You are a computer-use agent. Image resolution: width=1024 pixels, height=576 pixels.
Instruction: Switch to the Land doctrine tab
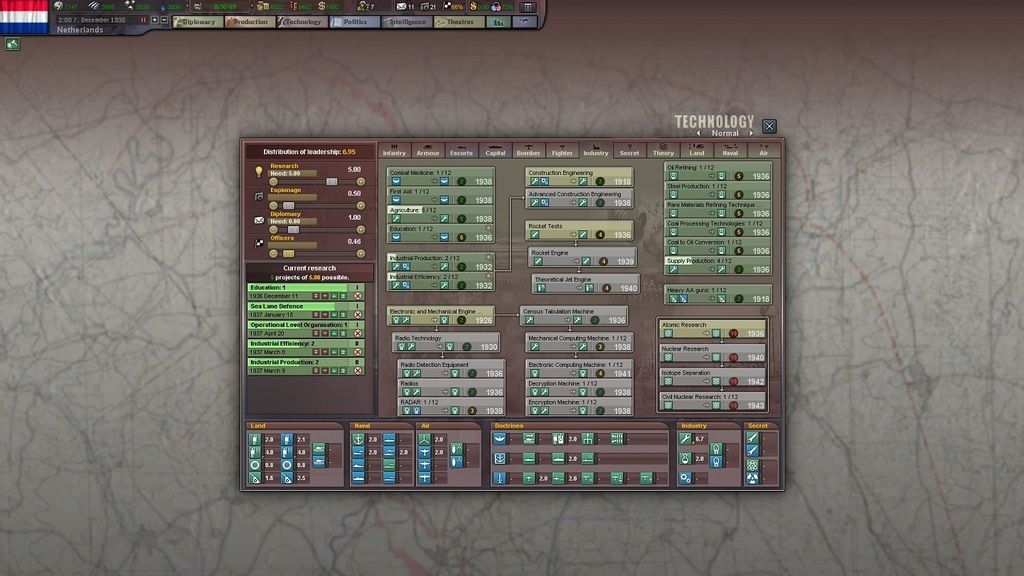(697, 151)
